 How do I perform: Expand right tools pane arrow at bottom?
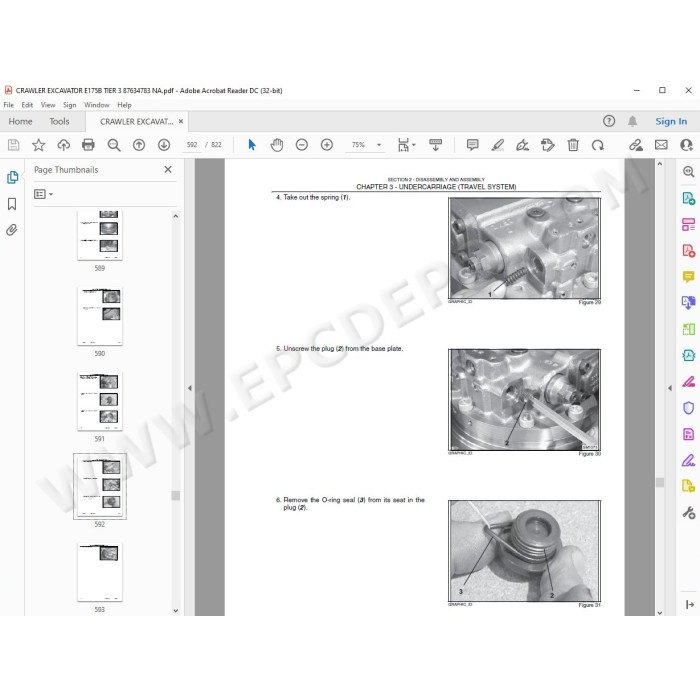[690, 604]
